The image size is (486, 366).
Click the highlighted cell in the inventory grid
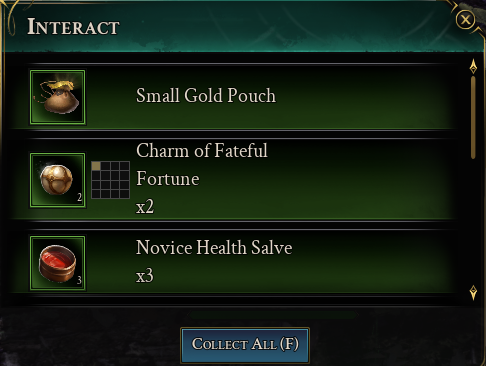pyautogui.click(x=96, y=166)
